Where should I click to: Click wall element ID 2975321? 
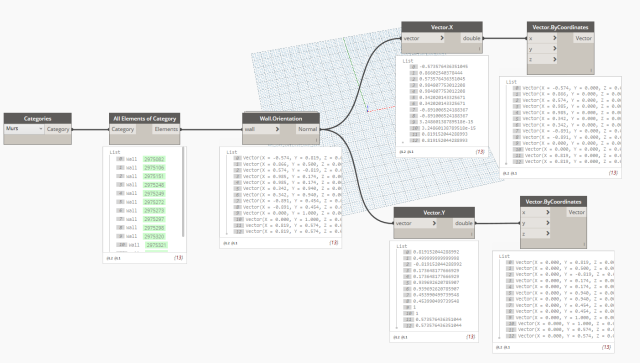(157, 245)
